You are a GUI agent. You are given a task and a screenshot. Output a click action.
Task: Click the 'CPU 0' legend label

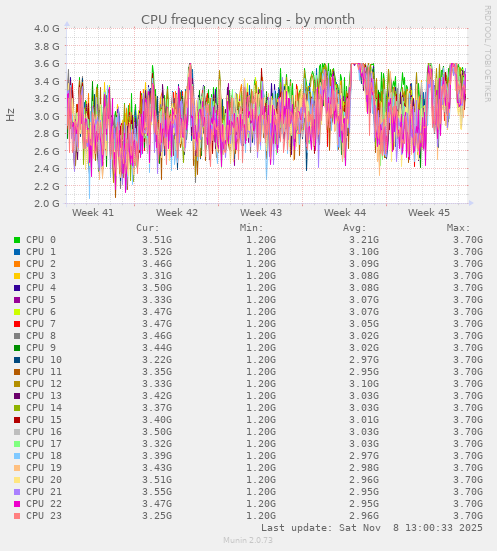[41, 240]
